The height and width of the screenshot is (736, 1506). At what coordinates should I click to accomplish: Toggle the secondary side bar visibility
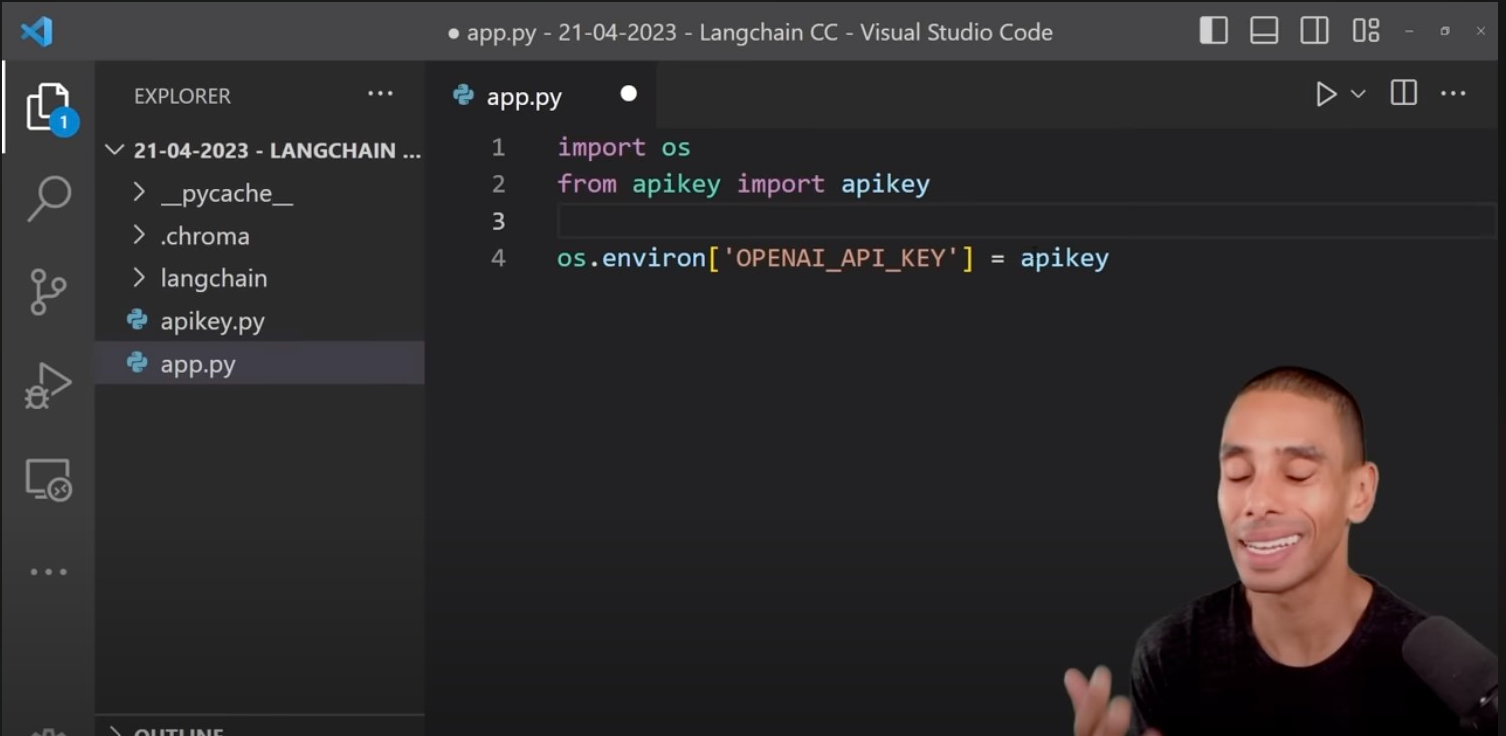(1314, 31)
